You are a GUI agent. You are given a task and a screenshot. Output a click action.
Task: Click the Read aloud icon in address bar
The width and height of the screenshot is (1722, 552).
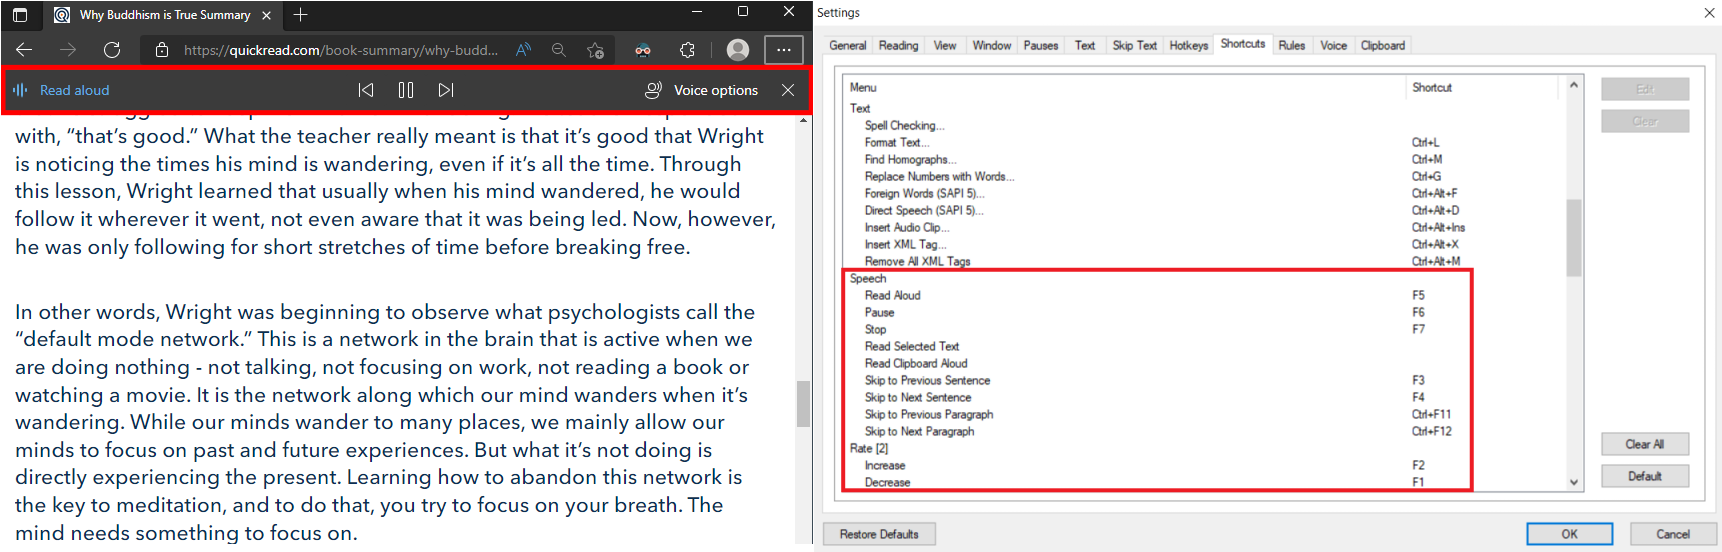(523, 50)
